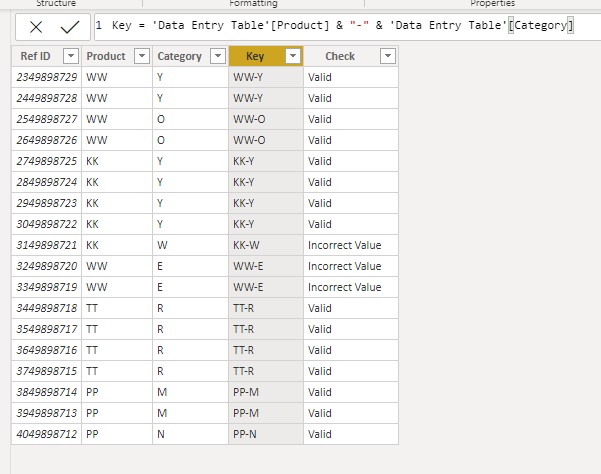
Task: Click Ref ID cell 3149898721
Action: (46, 245)
